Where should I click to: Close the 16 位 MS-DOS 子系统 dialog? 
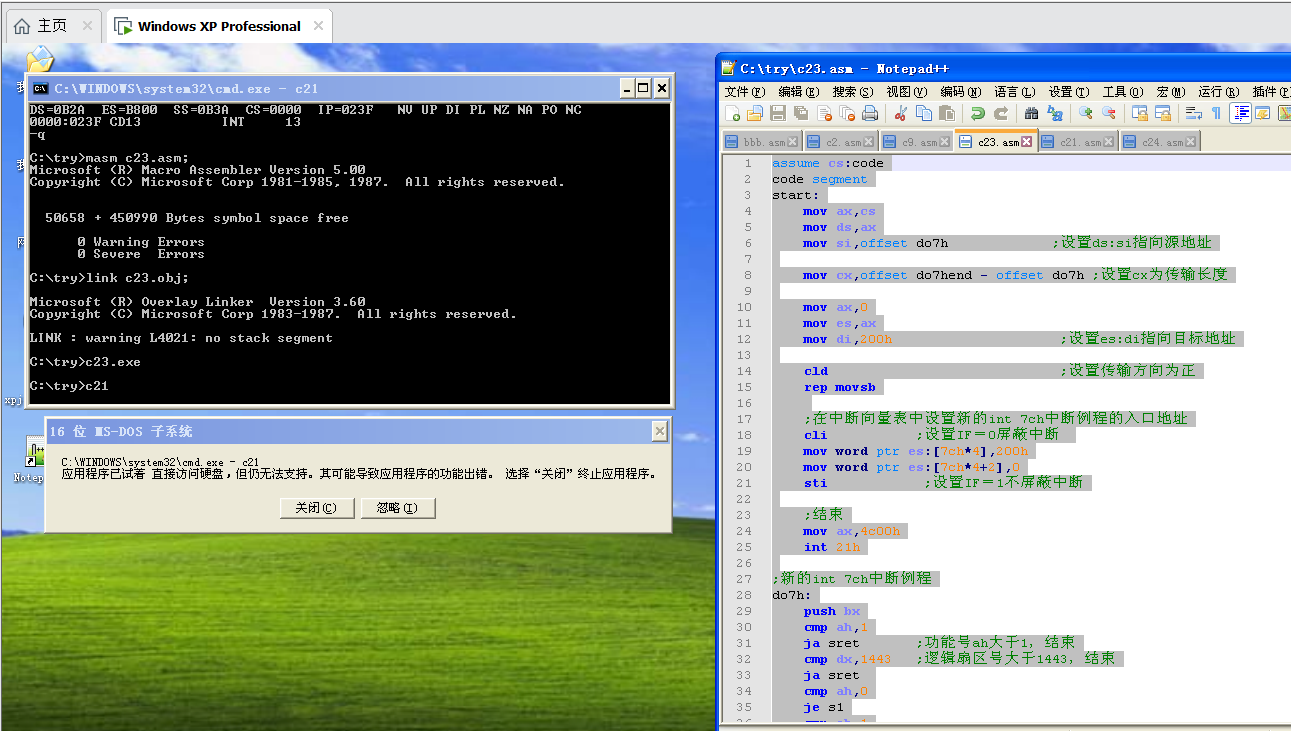[659, 431]
